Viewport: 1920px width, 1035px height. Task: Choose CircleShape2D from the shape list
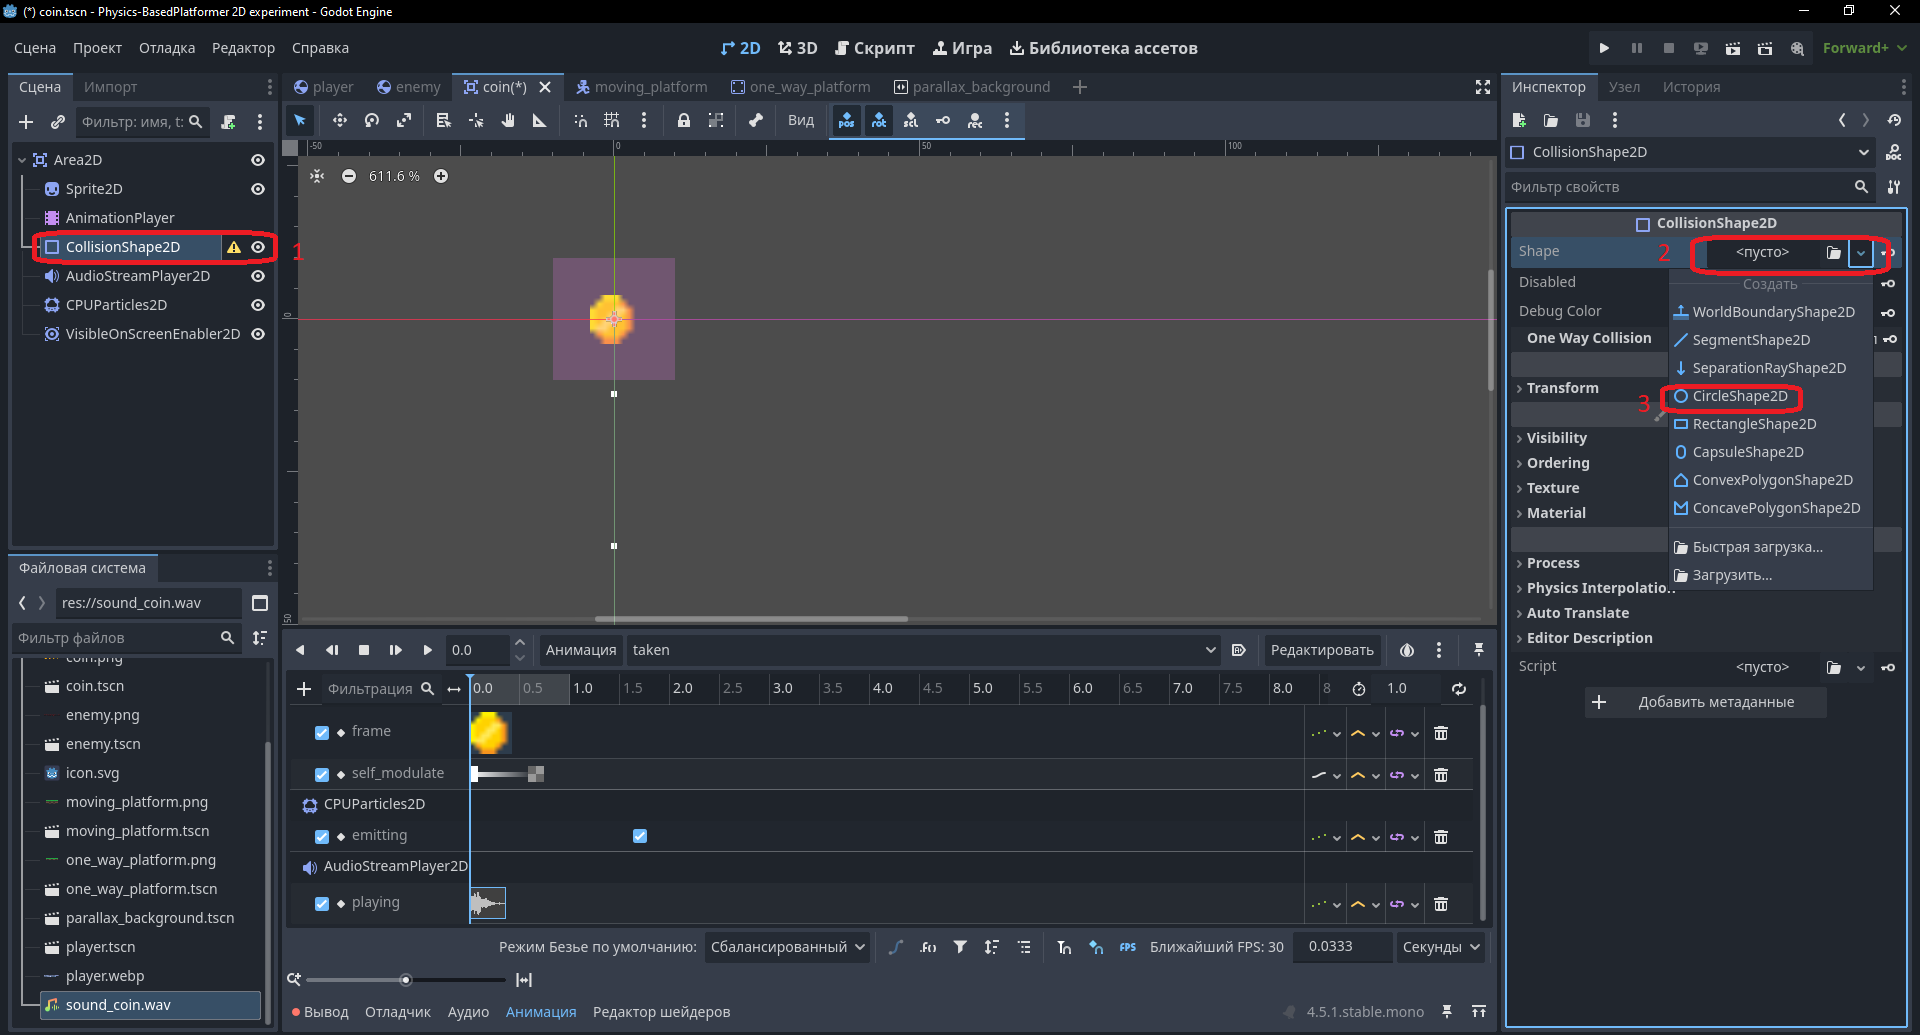tap(1739, 396)
